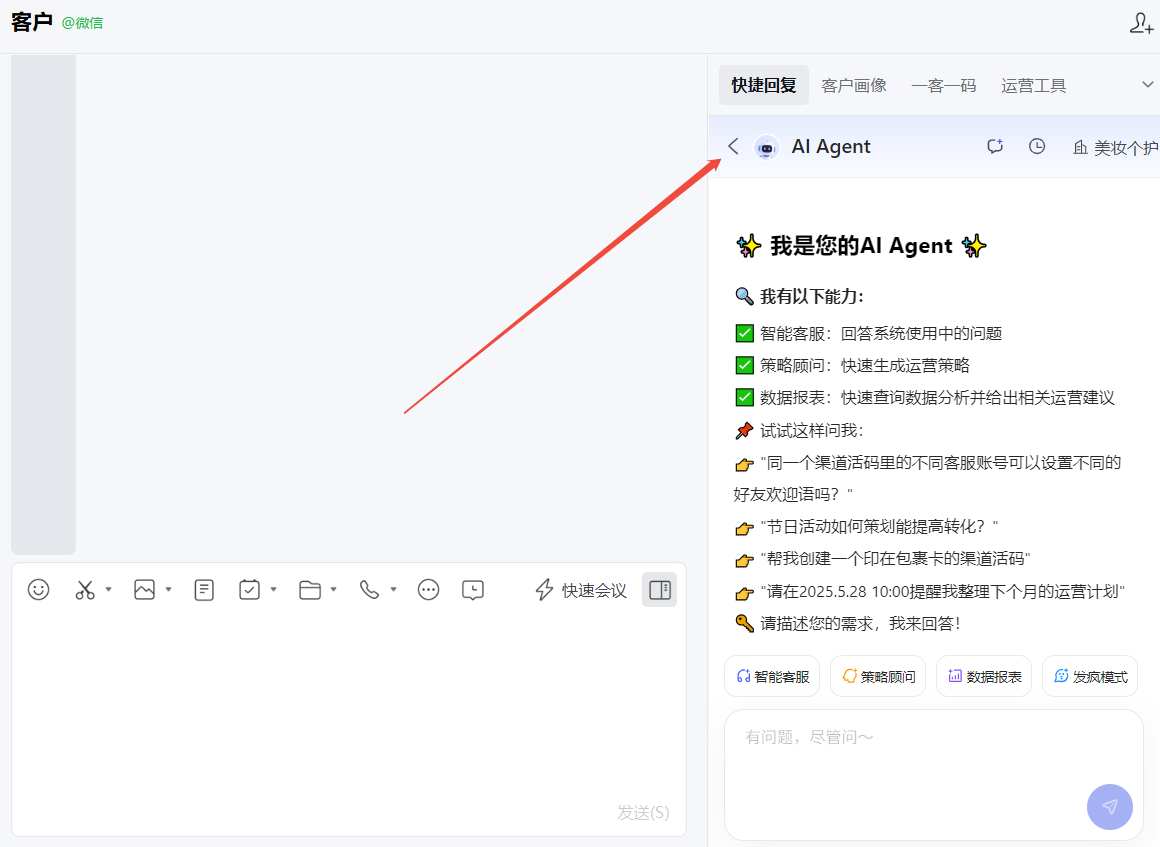Switch to the 客户画像 tab

click(854, 86)
